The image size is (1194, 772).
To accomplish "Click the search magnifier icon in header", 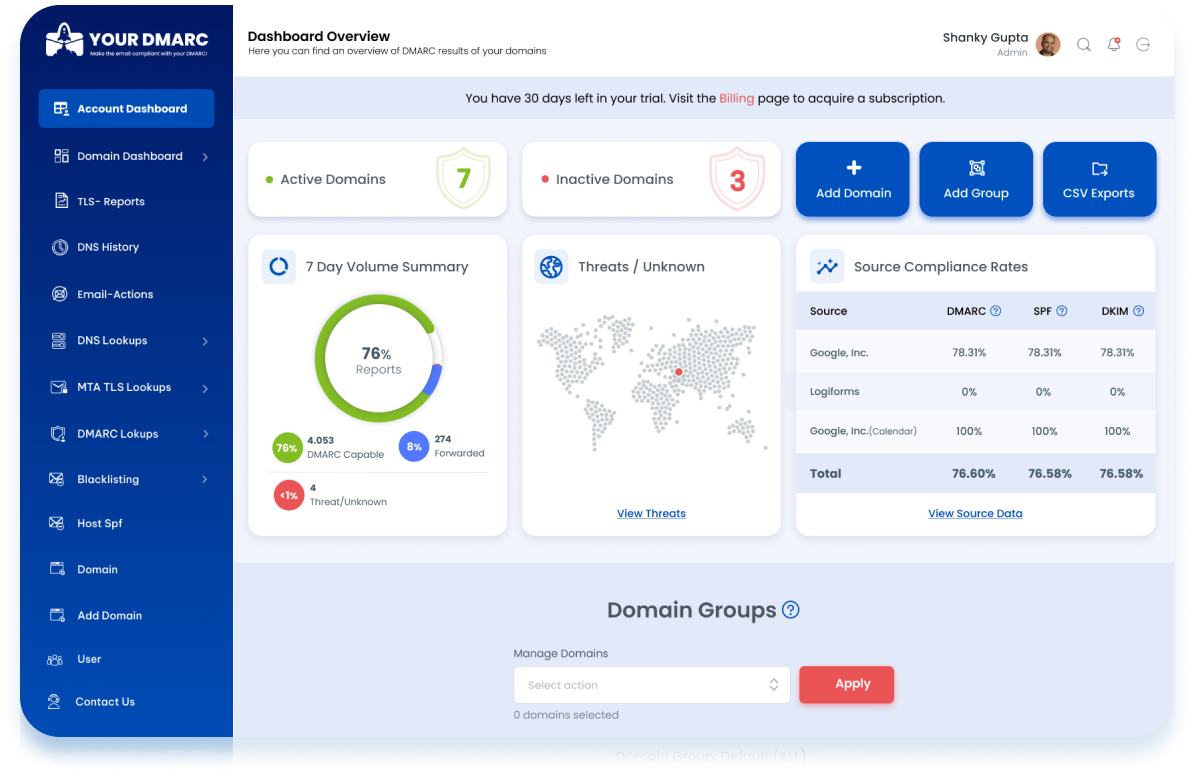I will (1083, 45).
